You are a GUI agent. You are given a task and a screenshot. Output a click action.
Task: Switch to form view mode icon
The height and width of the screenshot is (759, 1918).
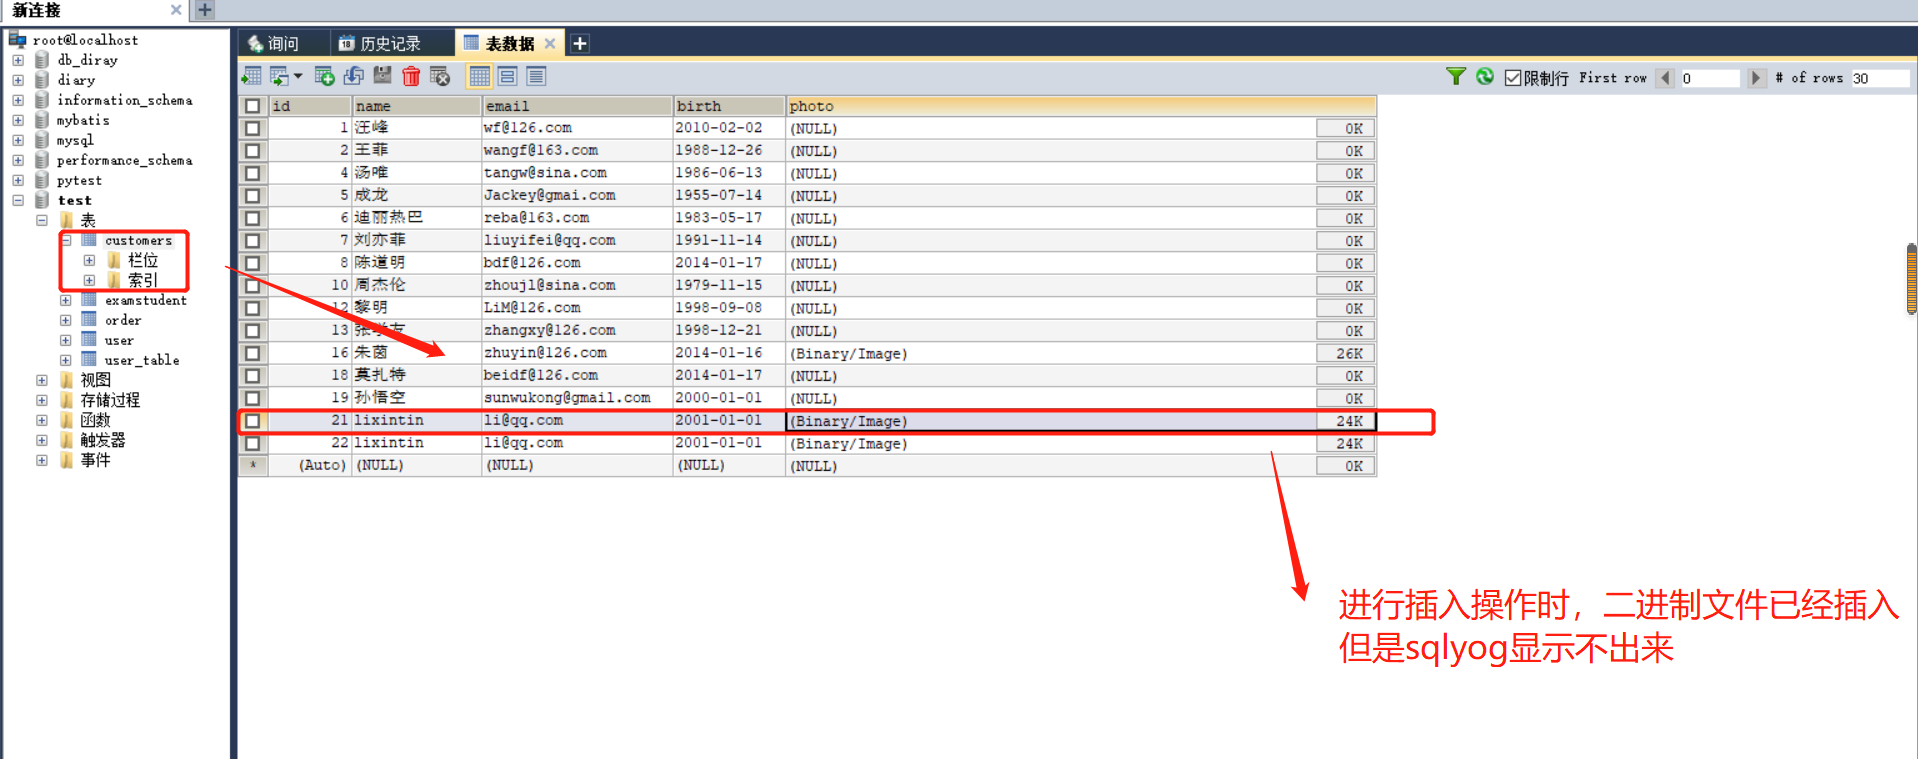point(508,76)
